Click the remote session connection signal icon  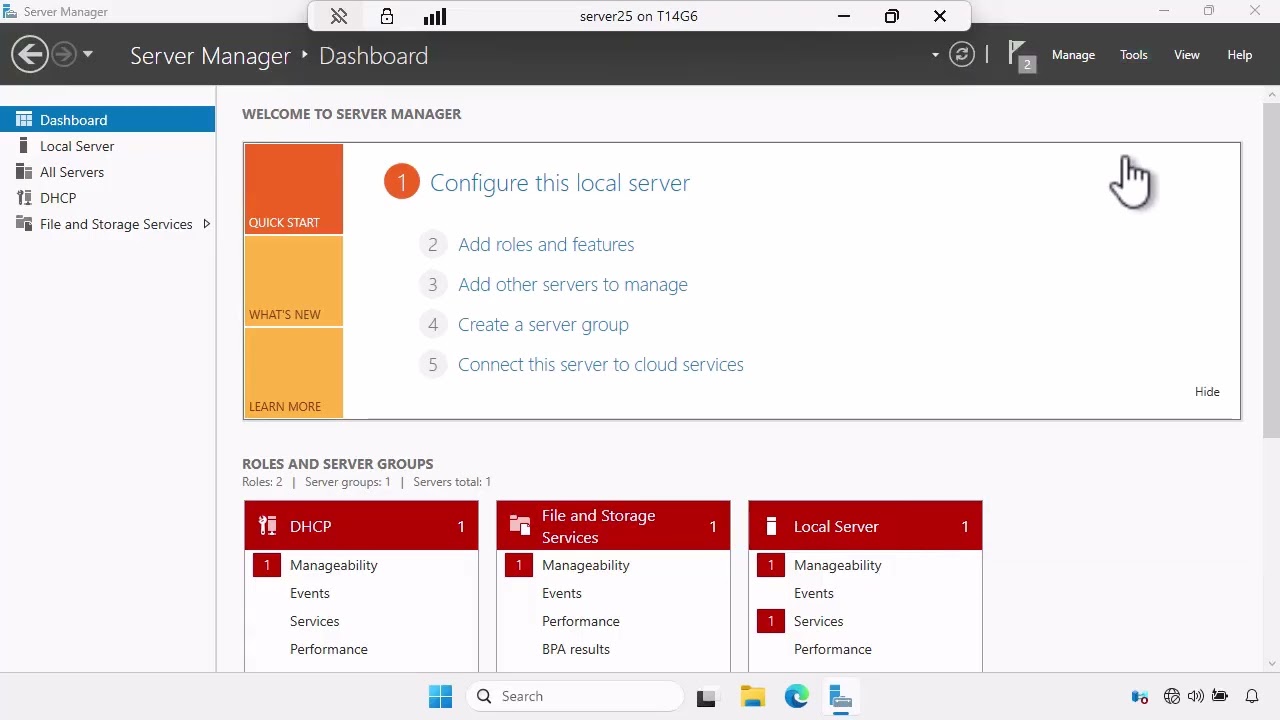[x=435, y=16]
